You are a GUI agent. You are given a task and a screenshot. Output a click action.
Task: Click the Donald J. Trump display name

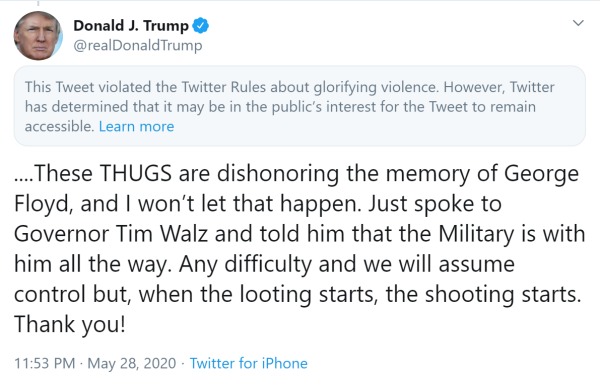(131, 26)
